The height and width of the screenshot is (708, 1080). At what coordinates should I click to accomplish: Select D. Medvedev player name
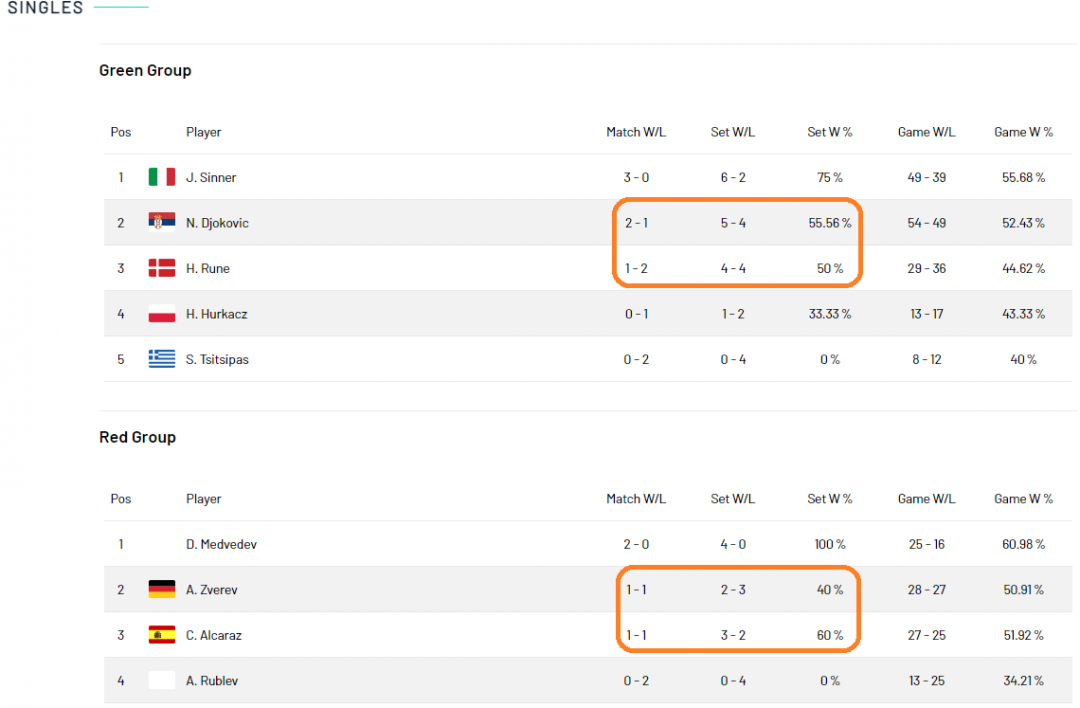221,545
